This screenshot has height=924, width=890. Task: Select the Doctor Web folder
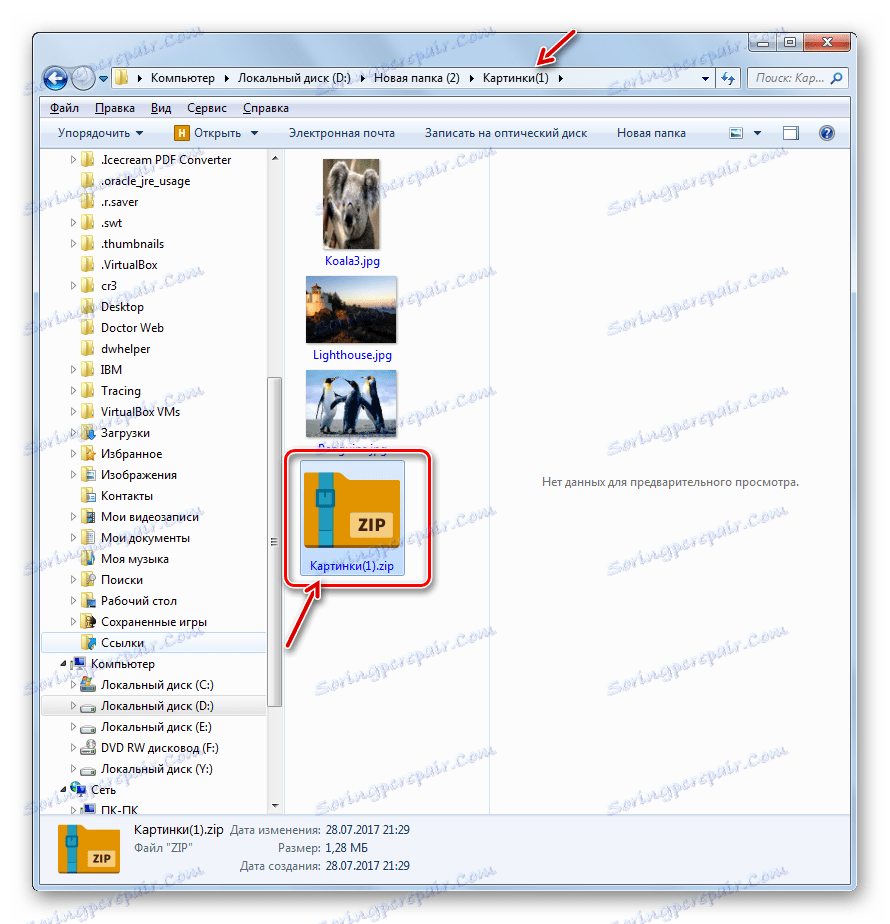point(132,328)
